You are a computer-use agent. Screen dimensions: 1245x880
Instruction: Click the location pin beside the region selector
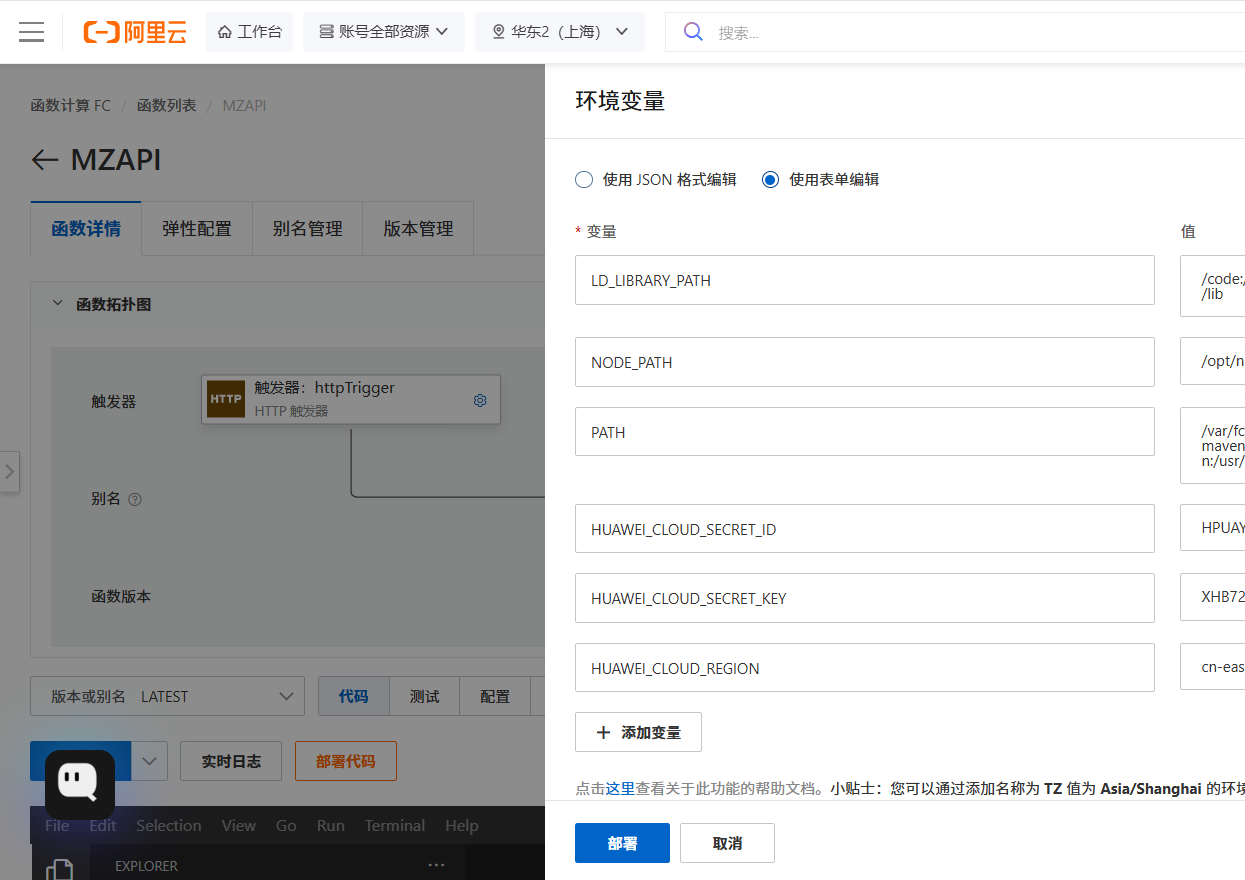pyautogui.click(x=498, y=31)
